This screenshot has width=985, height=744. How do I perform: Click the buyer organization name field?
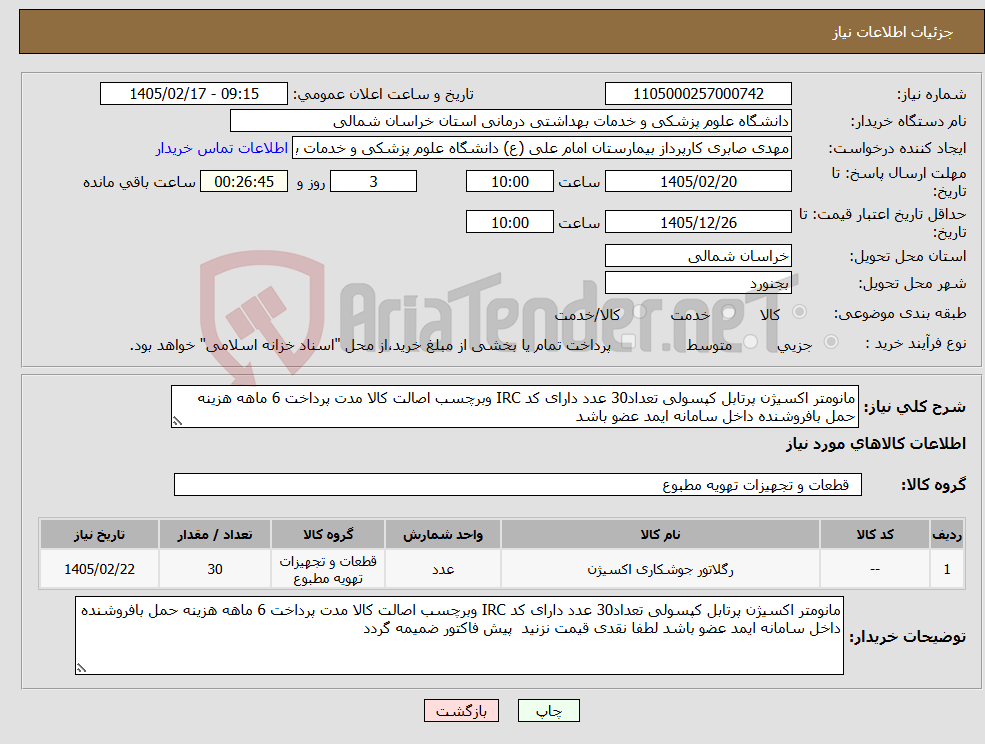(x=510, y=121)
